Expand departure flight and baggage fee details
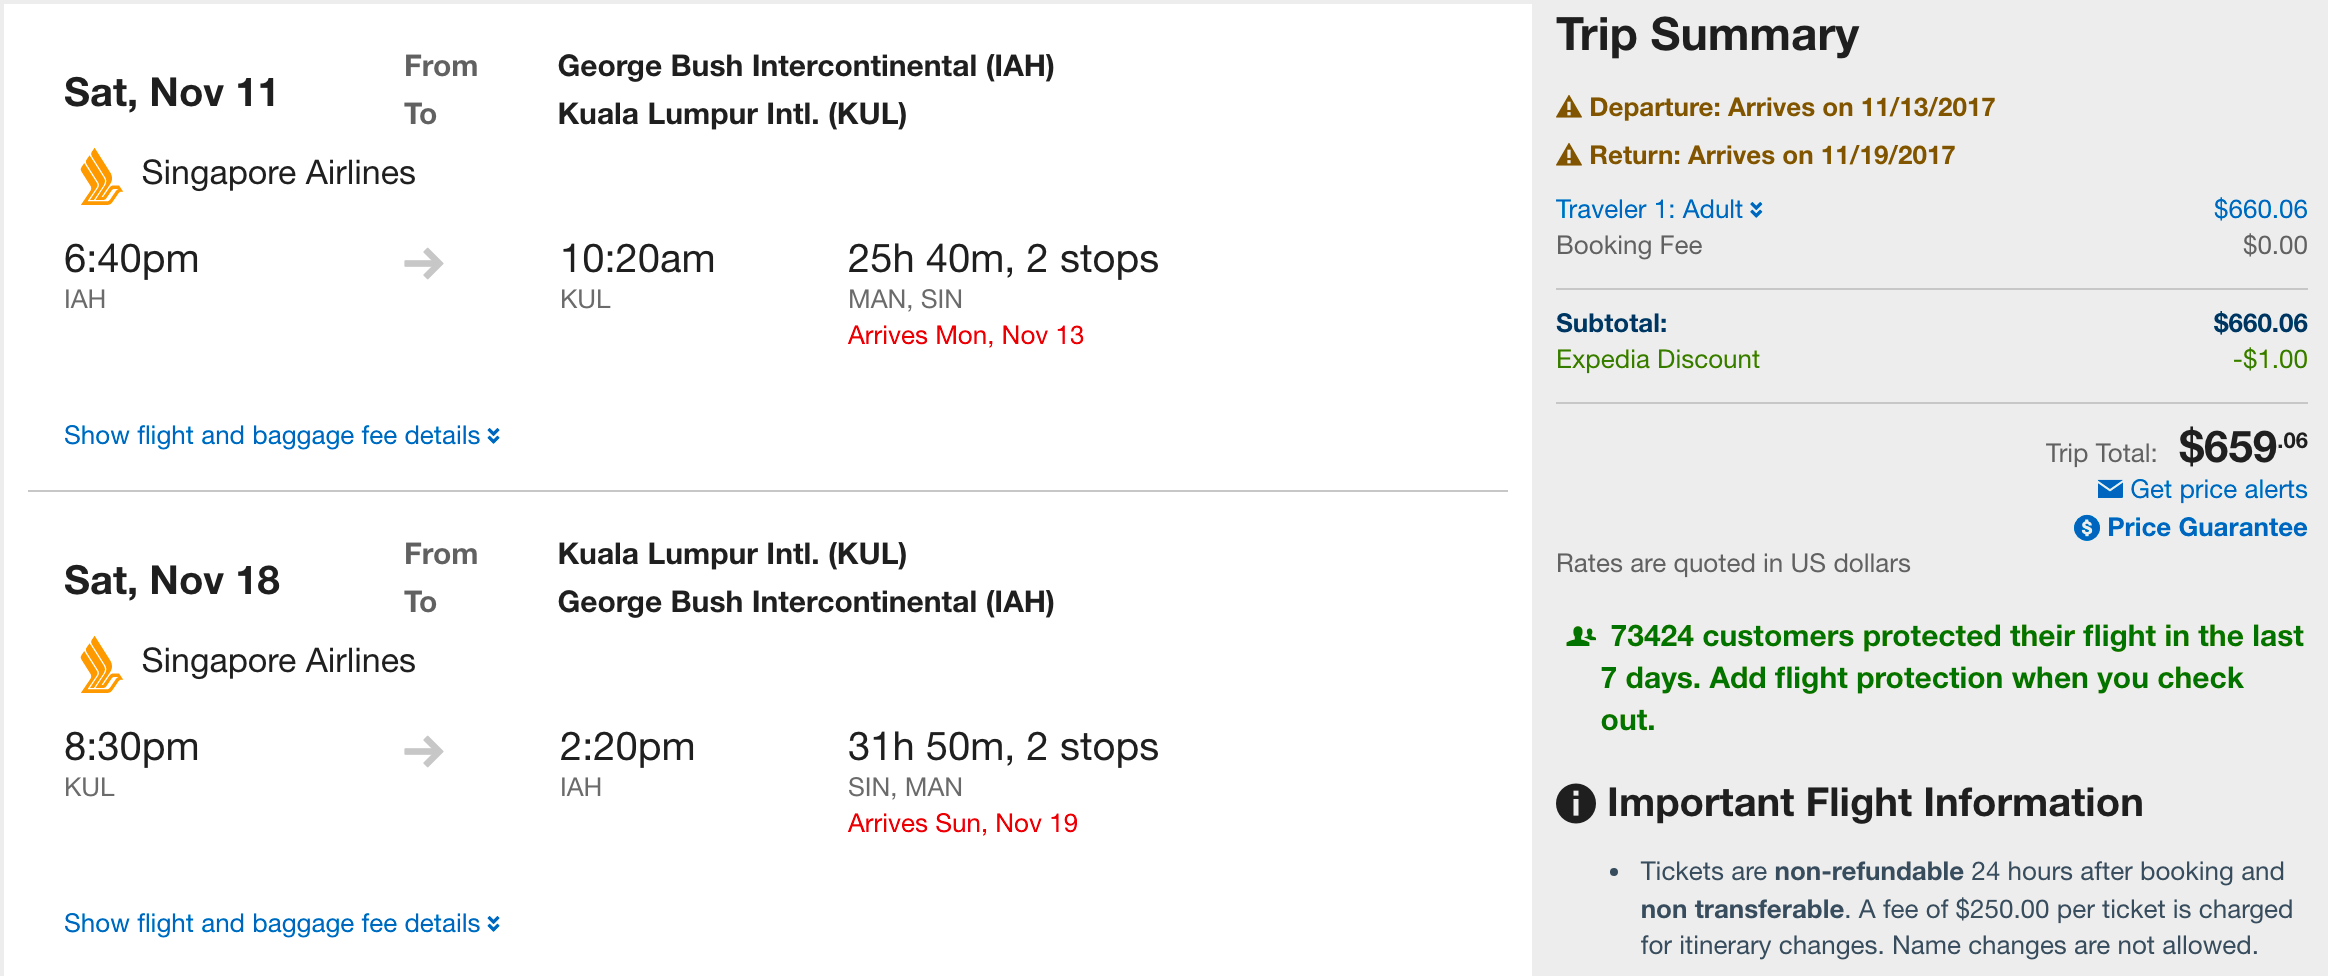This screenshot has width=2328, height=976. pyautogui.click(x=281, y=436)
